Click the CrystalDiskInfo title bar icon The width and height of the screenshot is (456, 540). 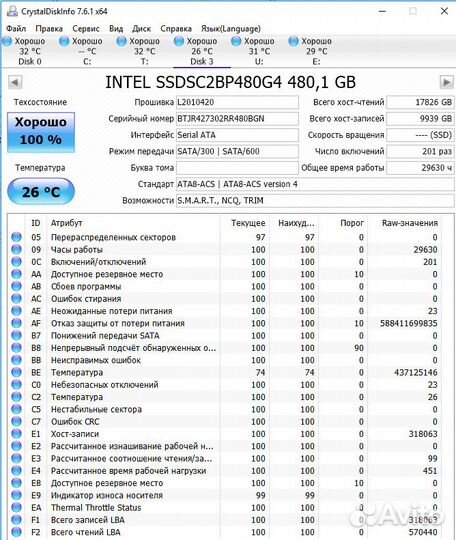coord(12,11)
